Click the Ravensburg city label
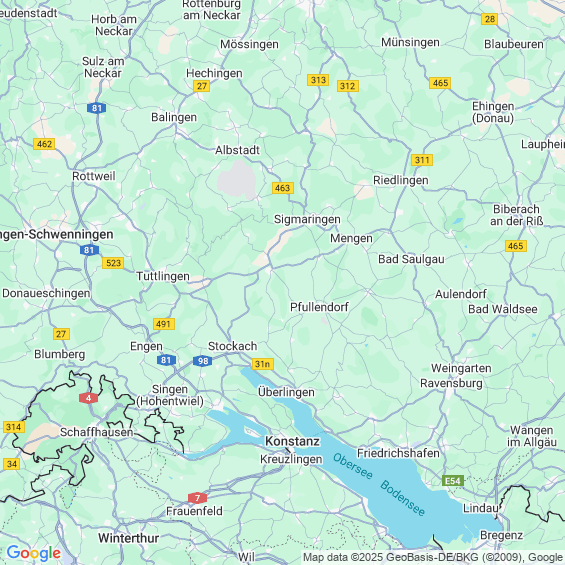 click(451, 383)
